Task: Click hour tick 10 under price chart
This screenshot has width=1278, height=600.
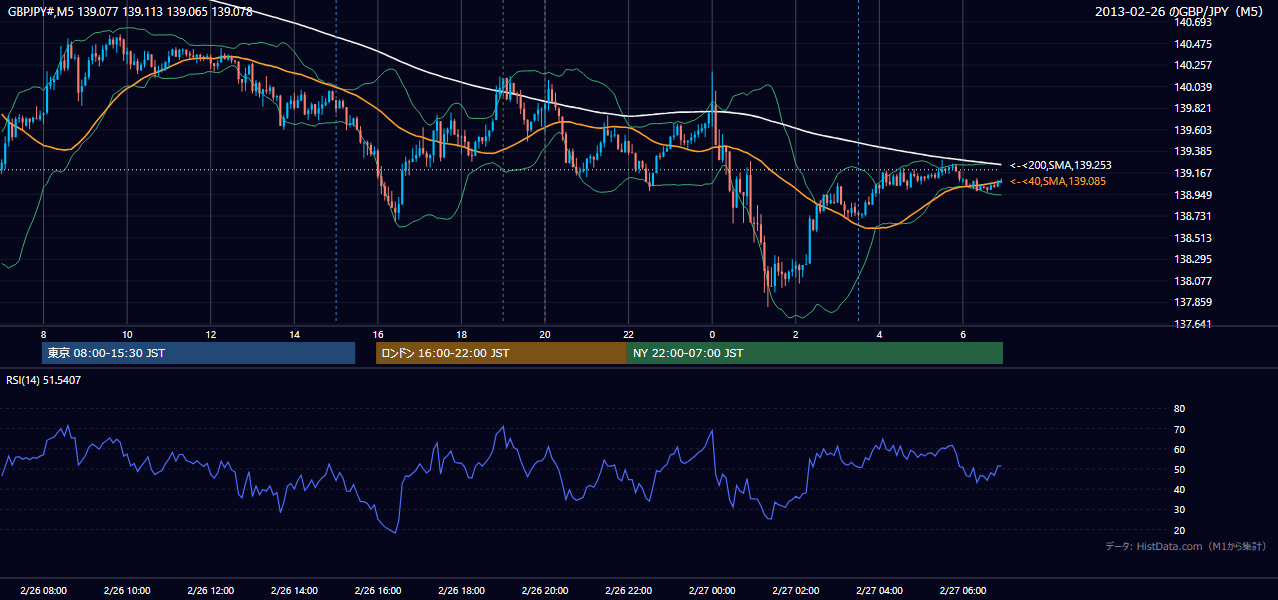Action: point(127,334)
